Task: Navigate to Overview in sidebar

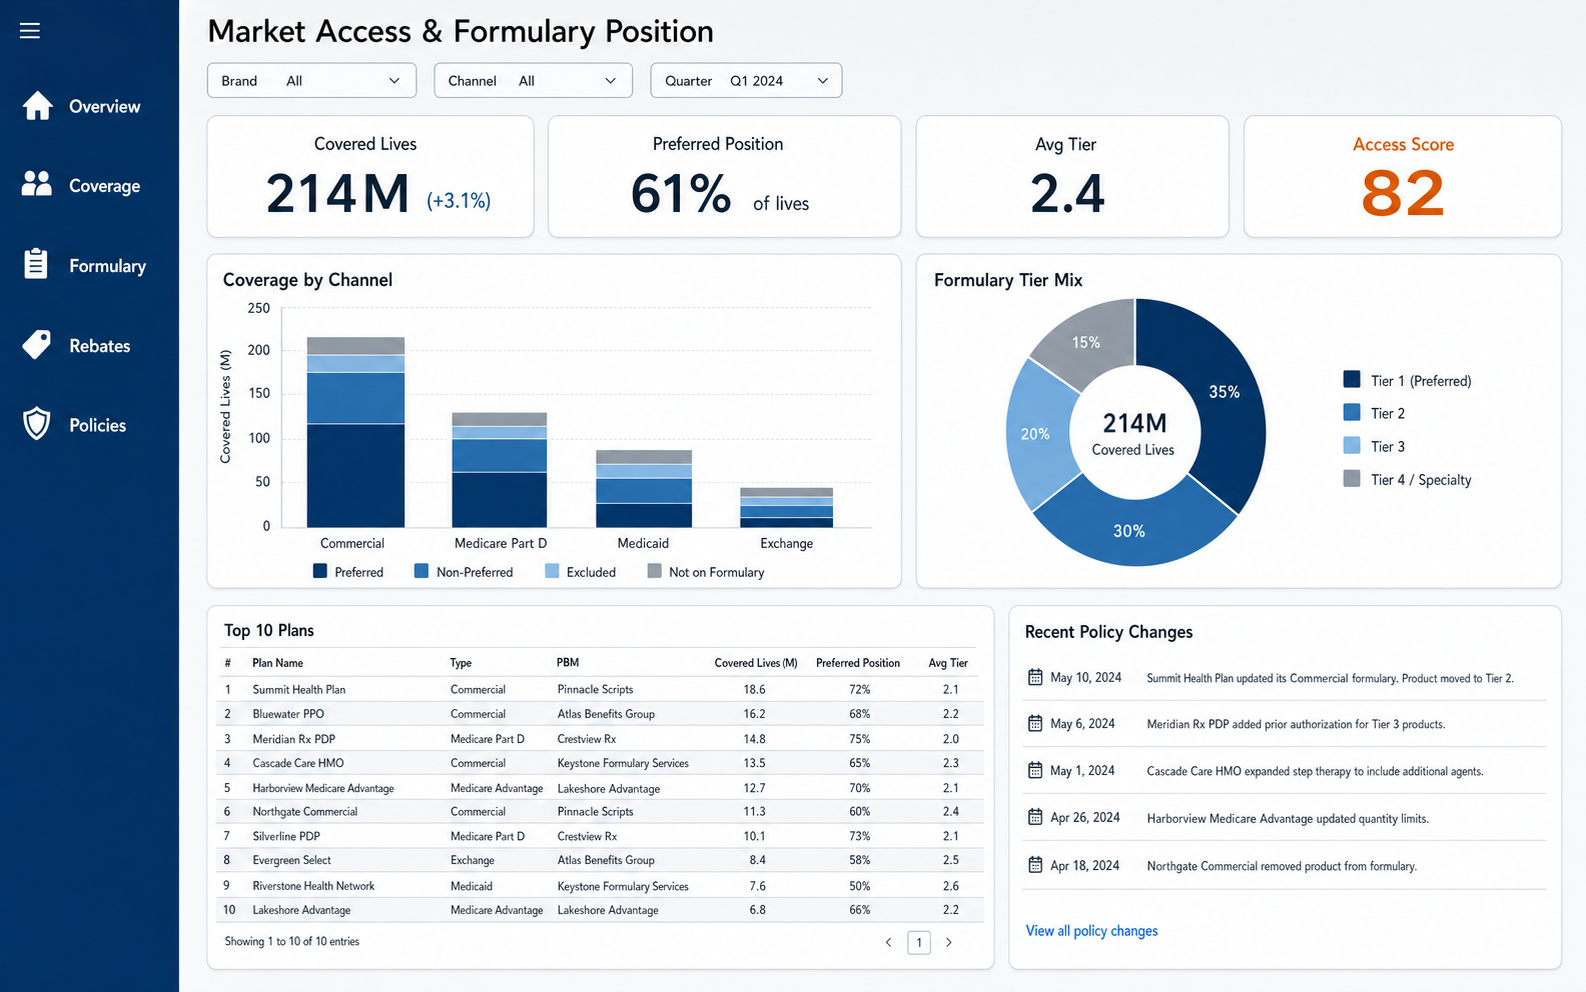Action: [x=104, y=107]
